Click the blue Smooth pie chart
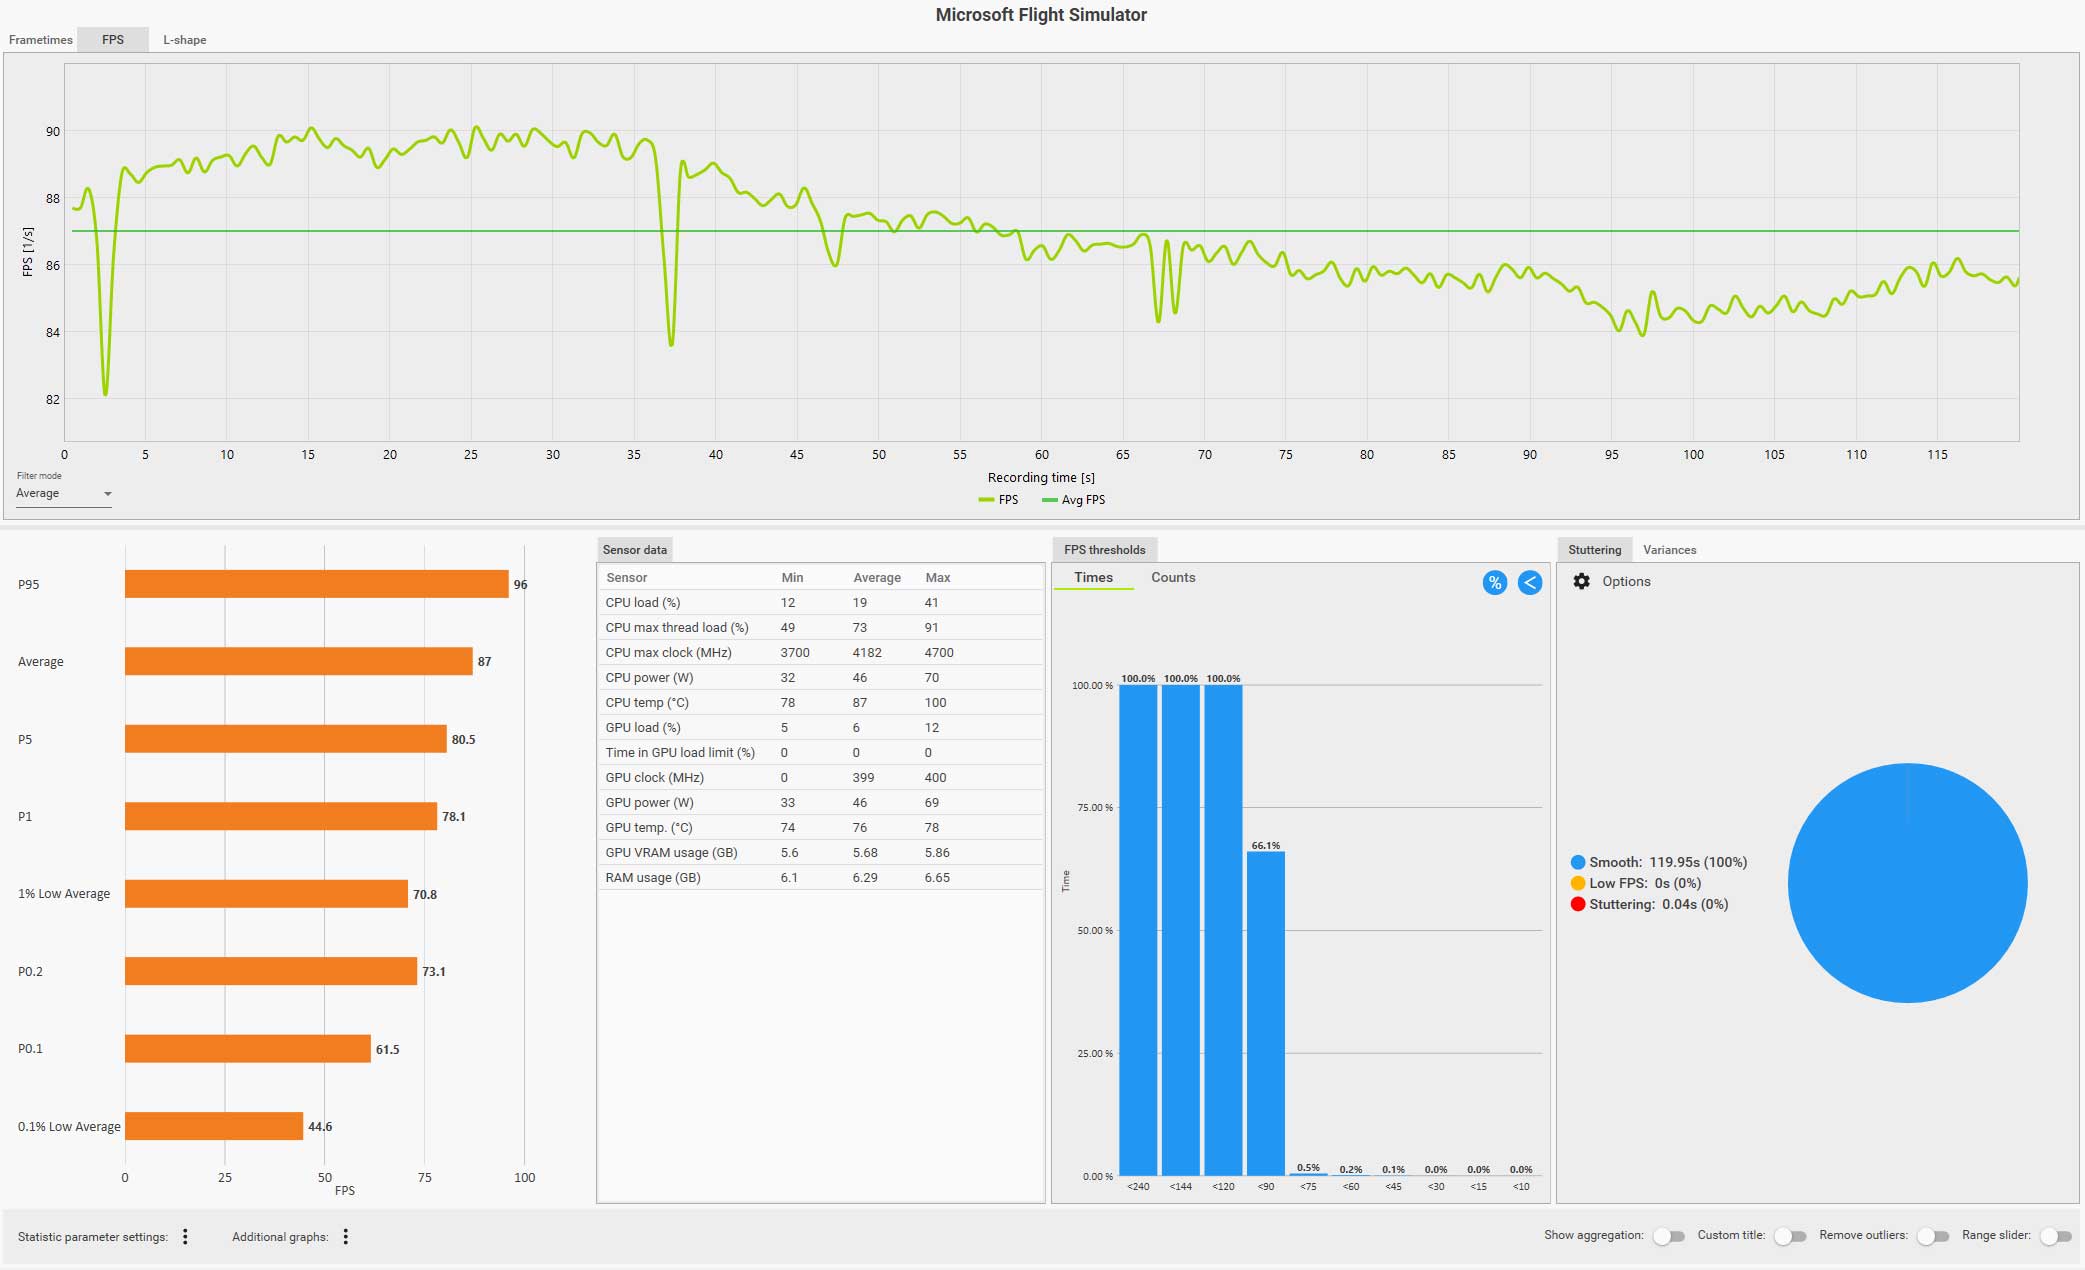 pos(1907,883)
